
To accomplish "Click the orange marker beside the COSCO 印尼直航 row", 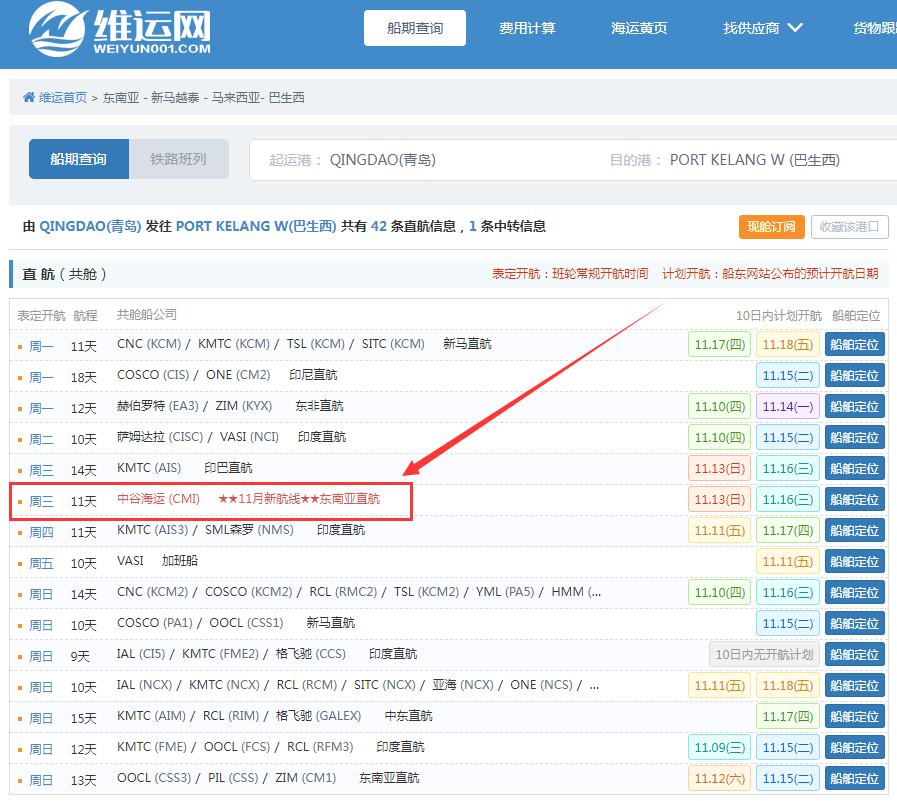I will click(x=20, y=375).
